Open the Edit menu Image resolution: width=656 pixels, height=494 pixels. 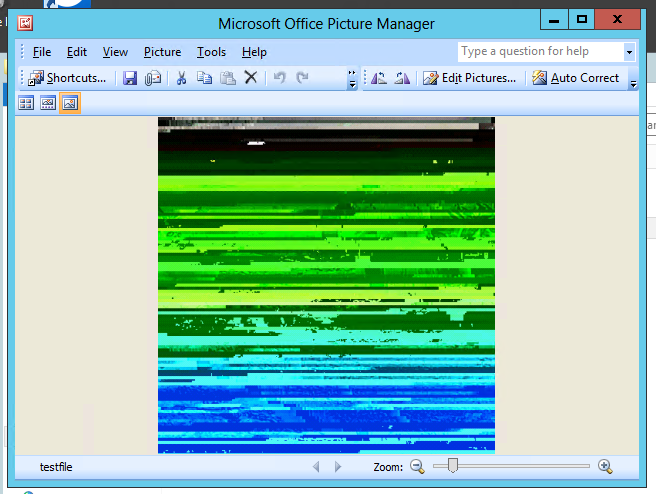tap(77, 52)
